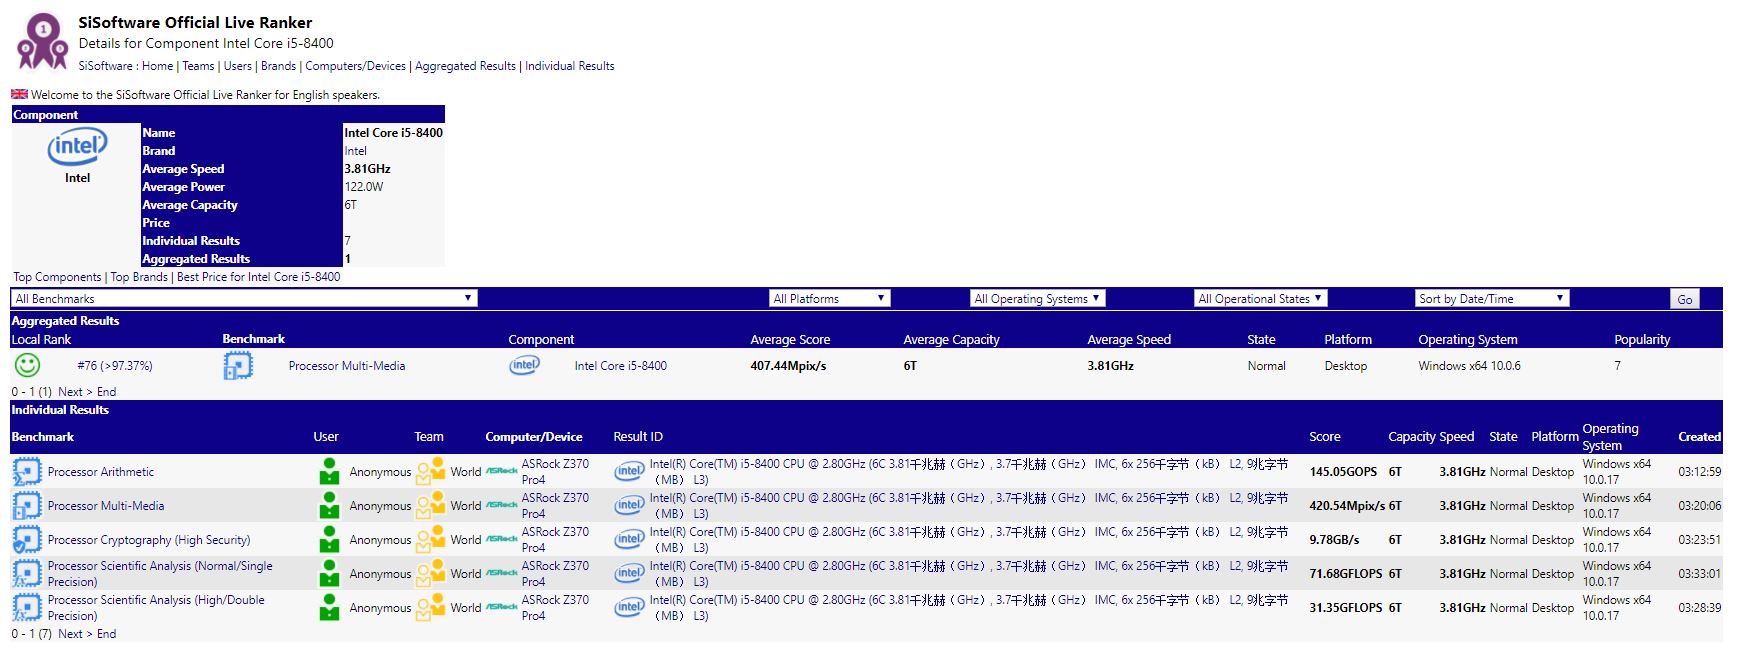Expand the All Platforms dropdown
Screen dimensions: 1752x649
829,299
